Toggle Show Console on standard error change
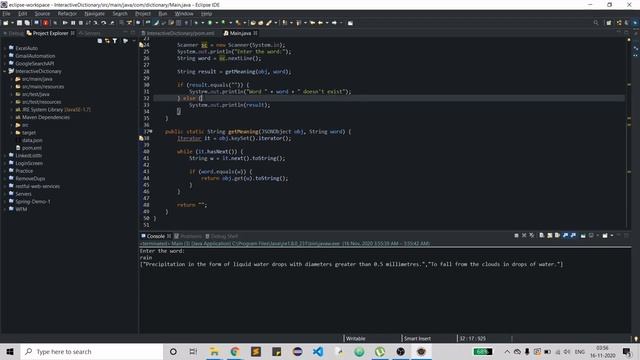This screenshot has height=360, width=640. tap(573, 236)
